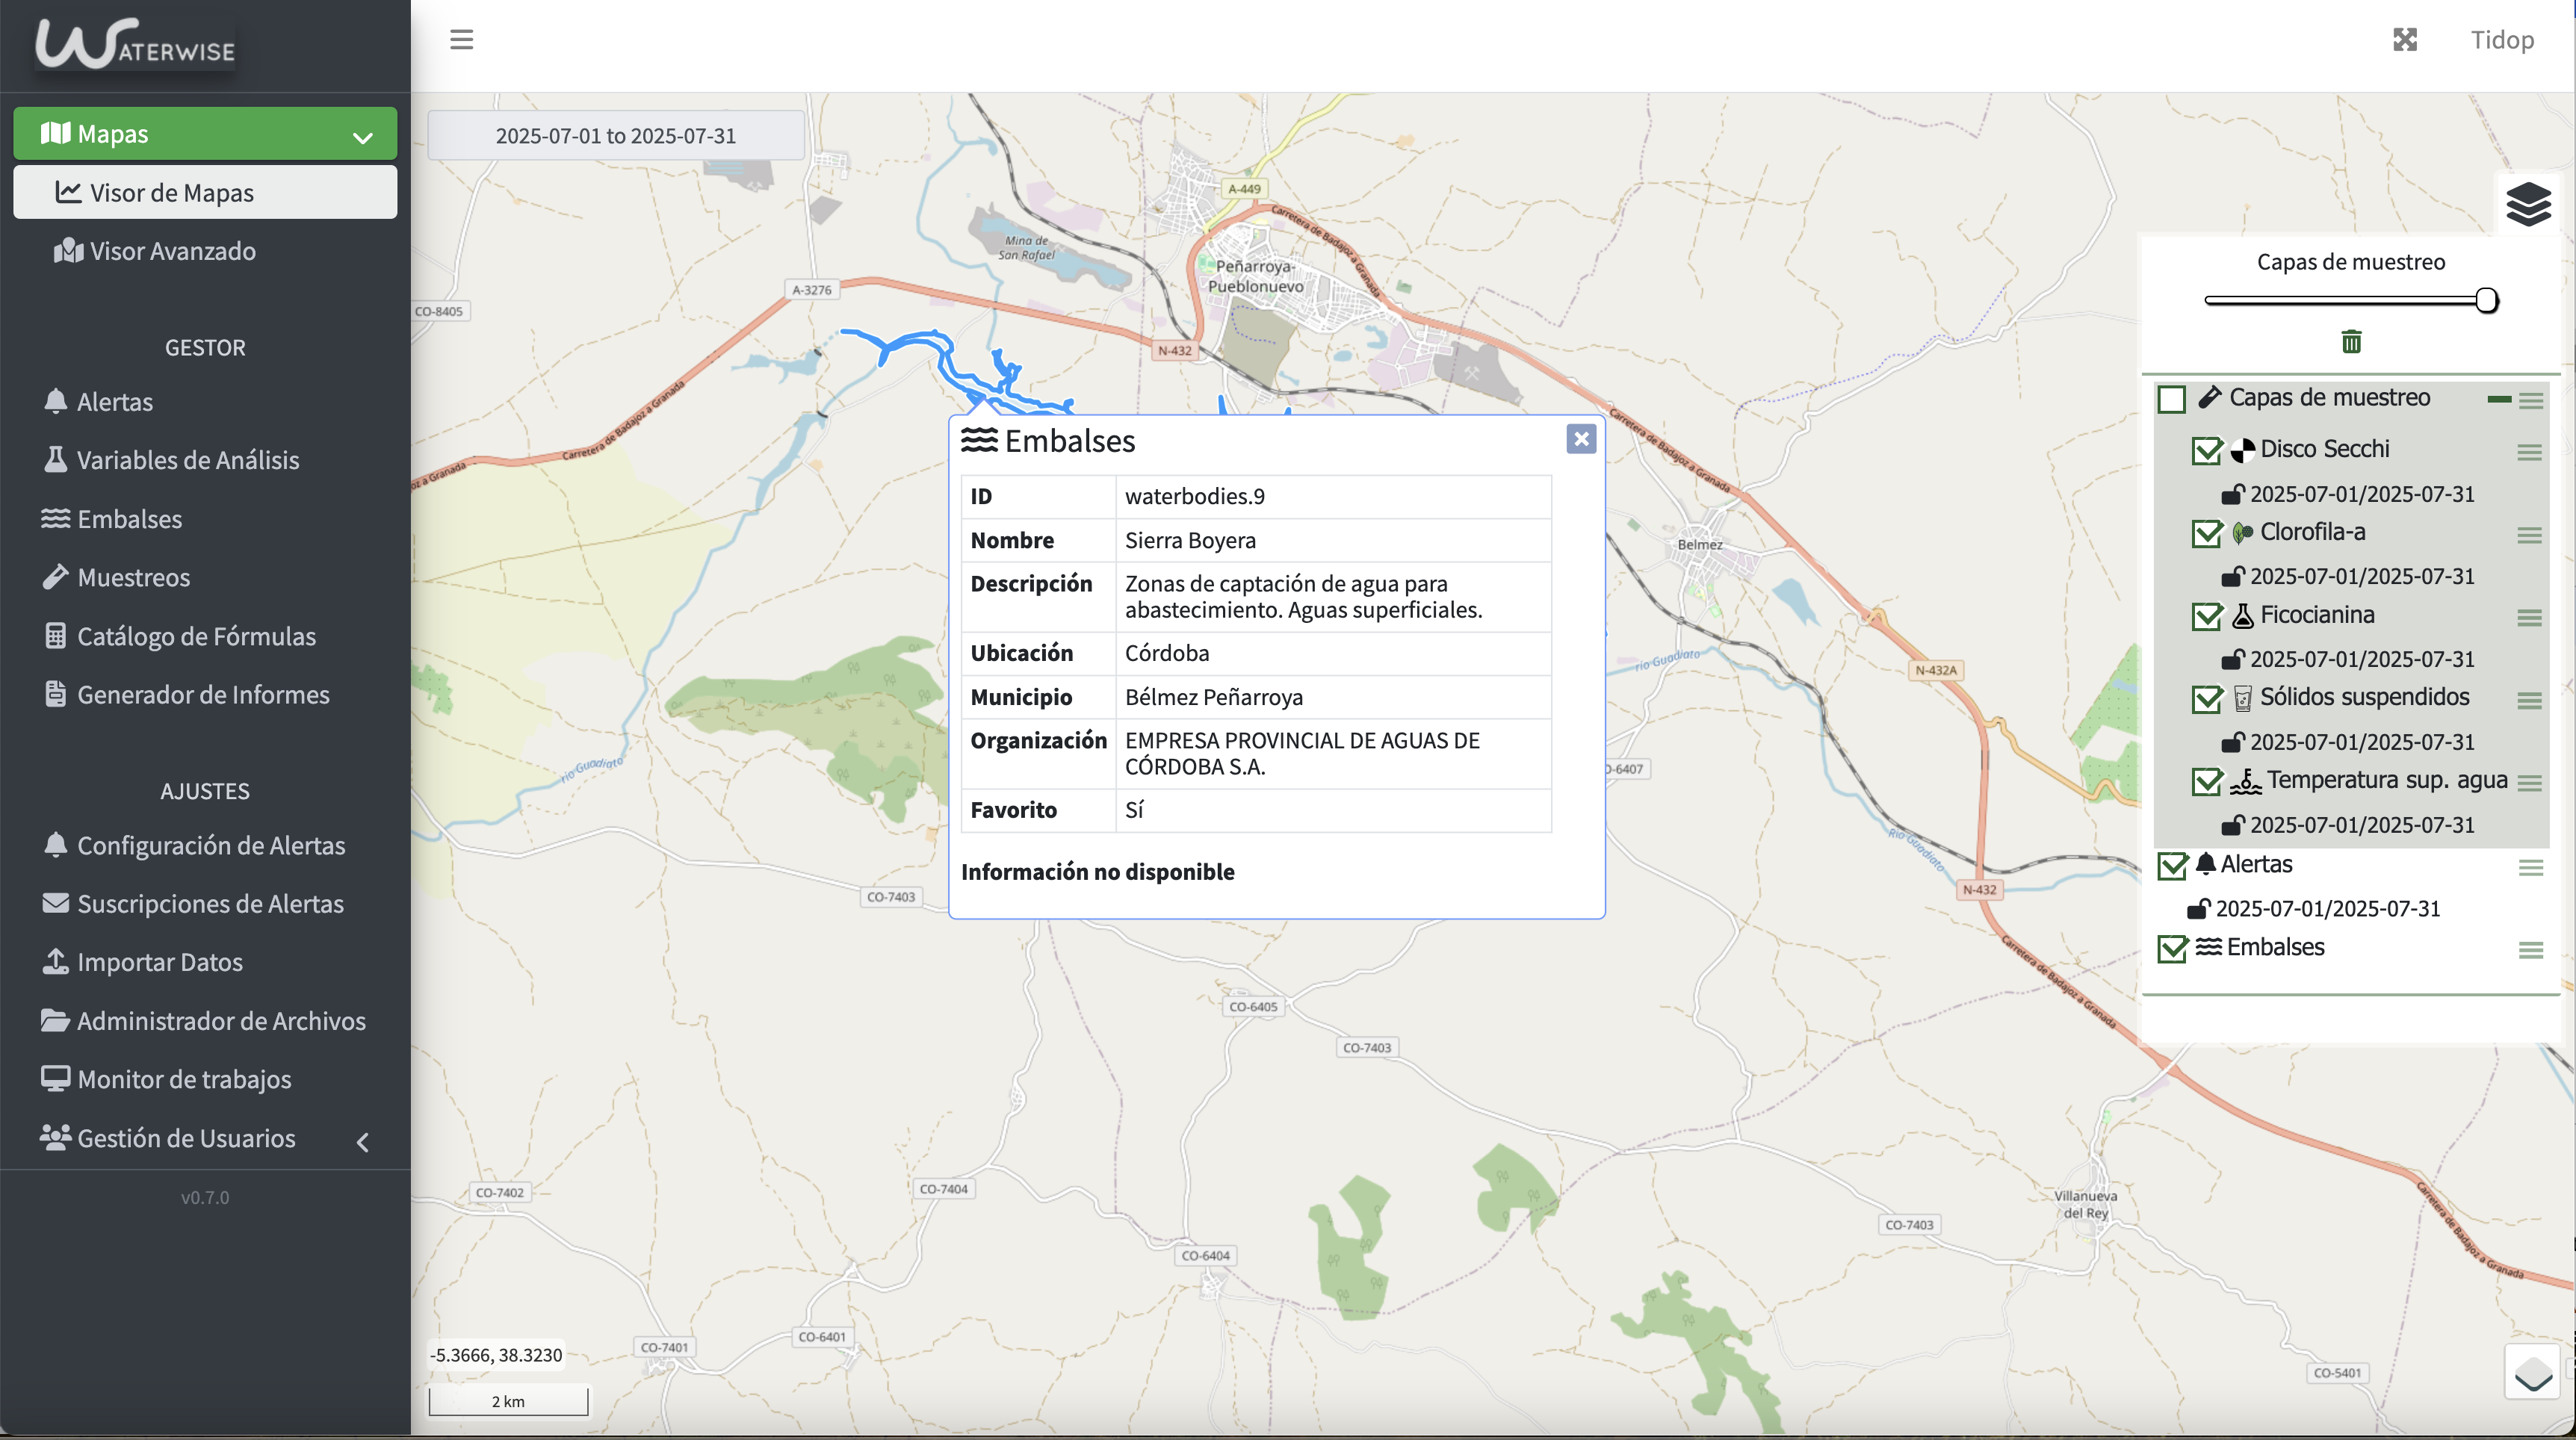Click the "Información no disponible" text
The image size is (2576, 1440).
pos(1098,872)
